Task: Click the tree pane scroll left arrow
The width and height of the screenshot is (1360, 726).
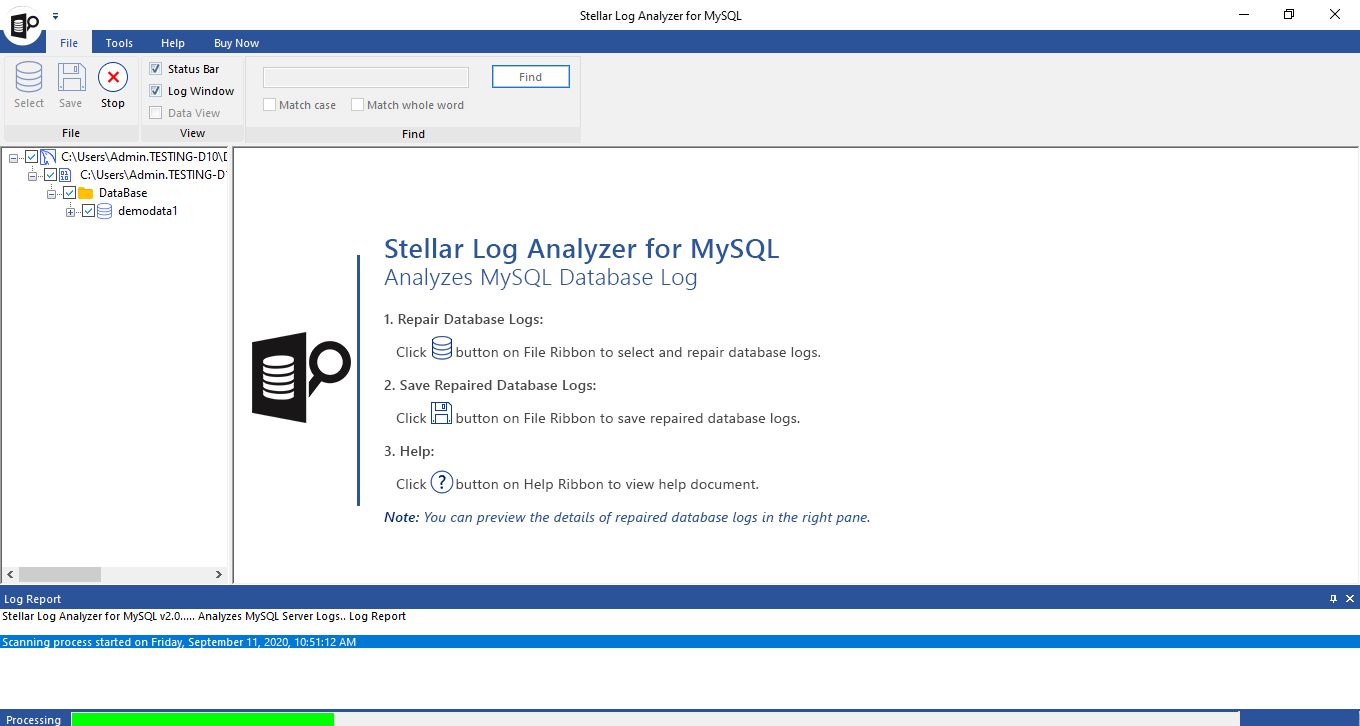Action: 10,575
